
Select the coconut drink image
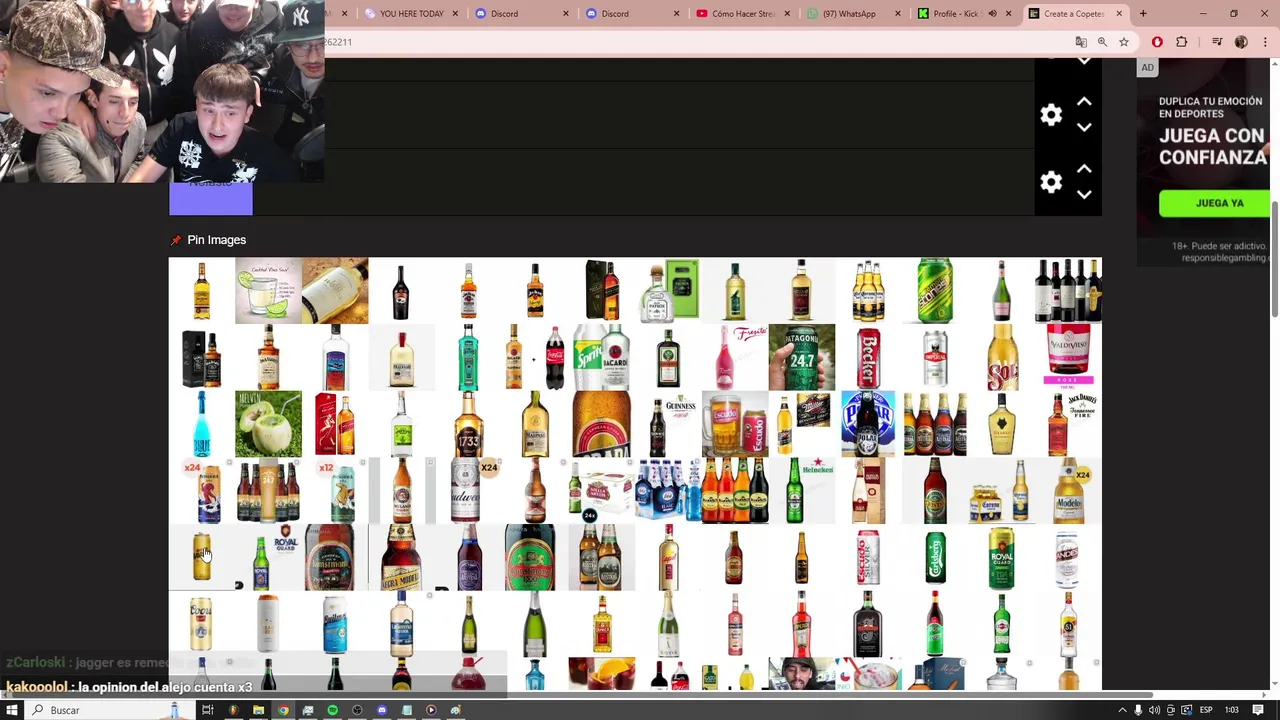point(268,424)
